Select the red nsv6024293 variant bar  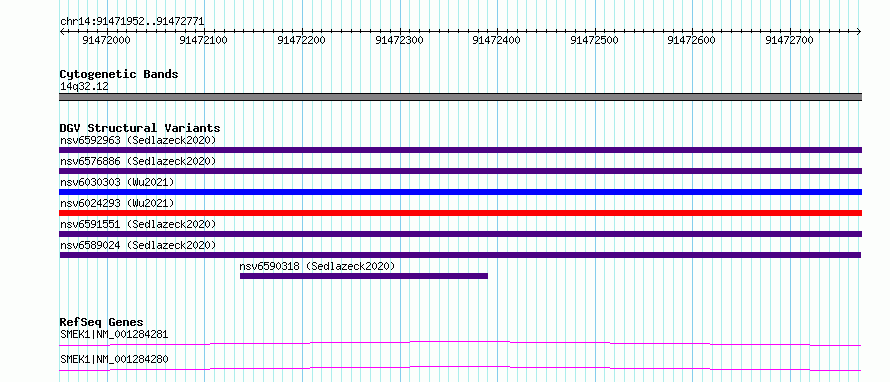[460, 213]
